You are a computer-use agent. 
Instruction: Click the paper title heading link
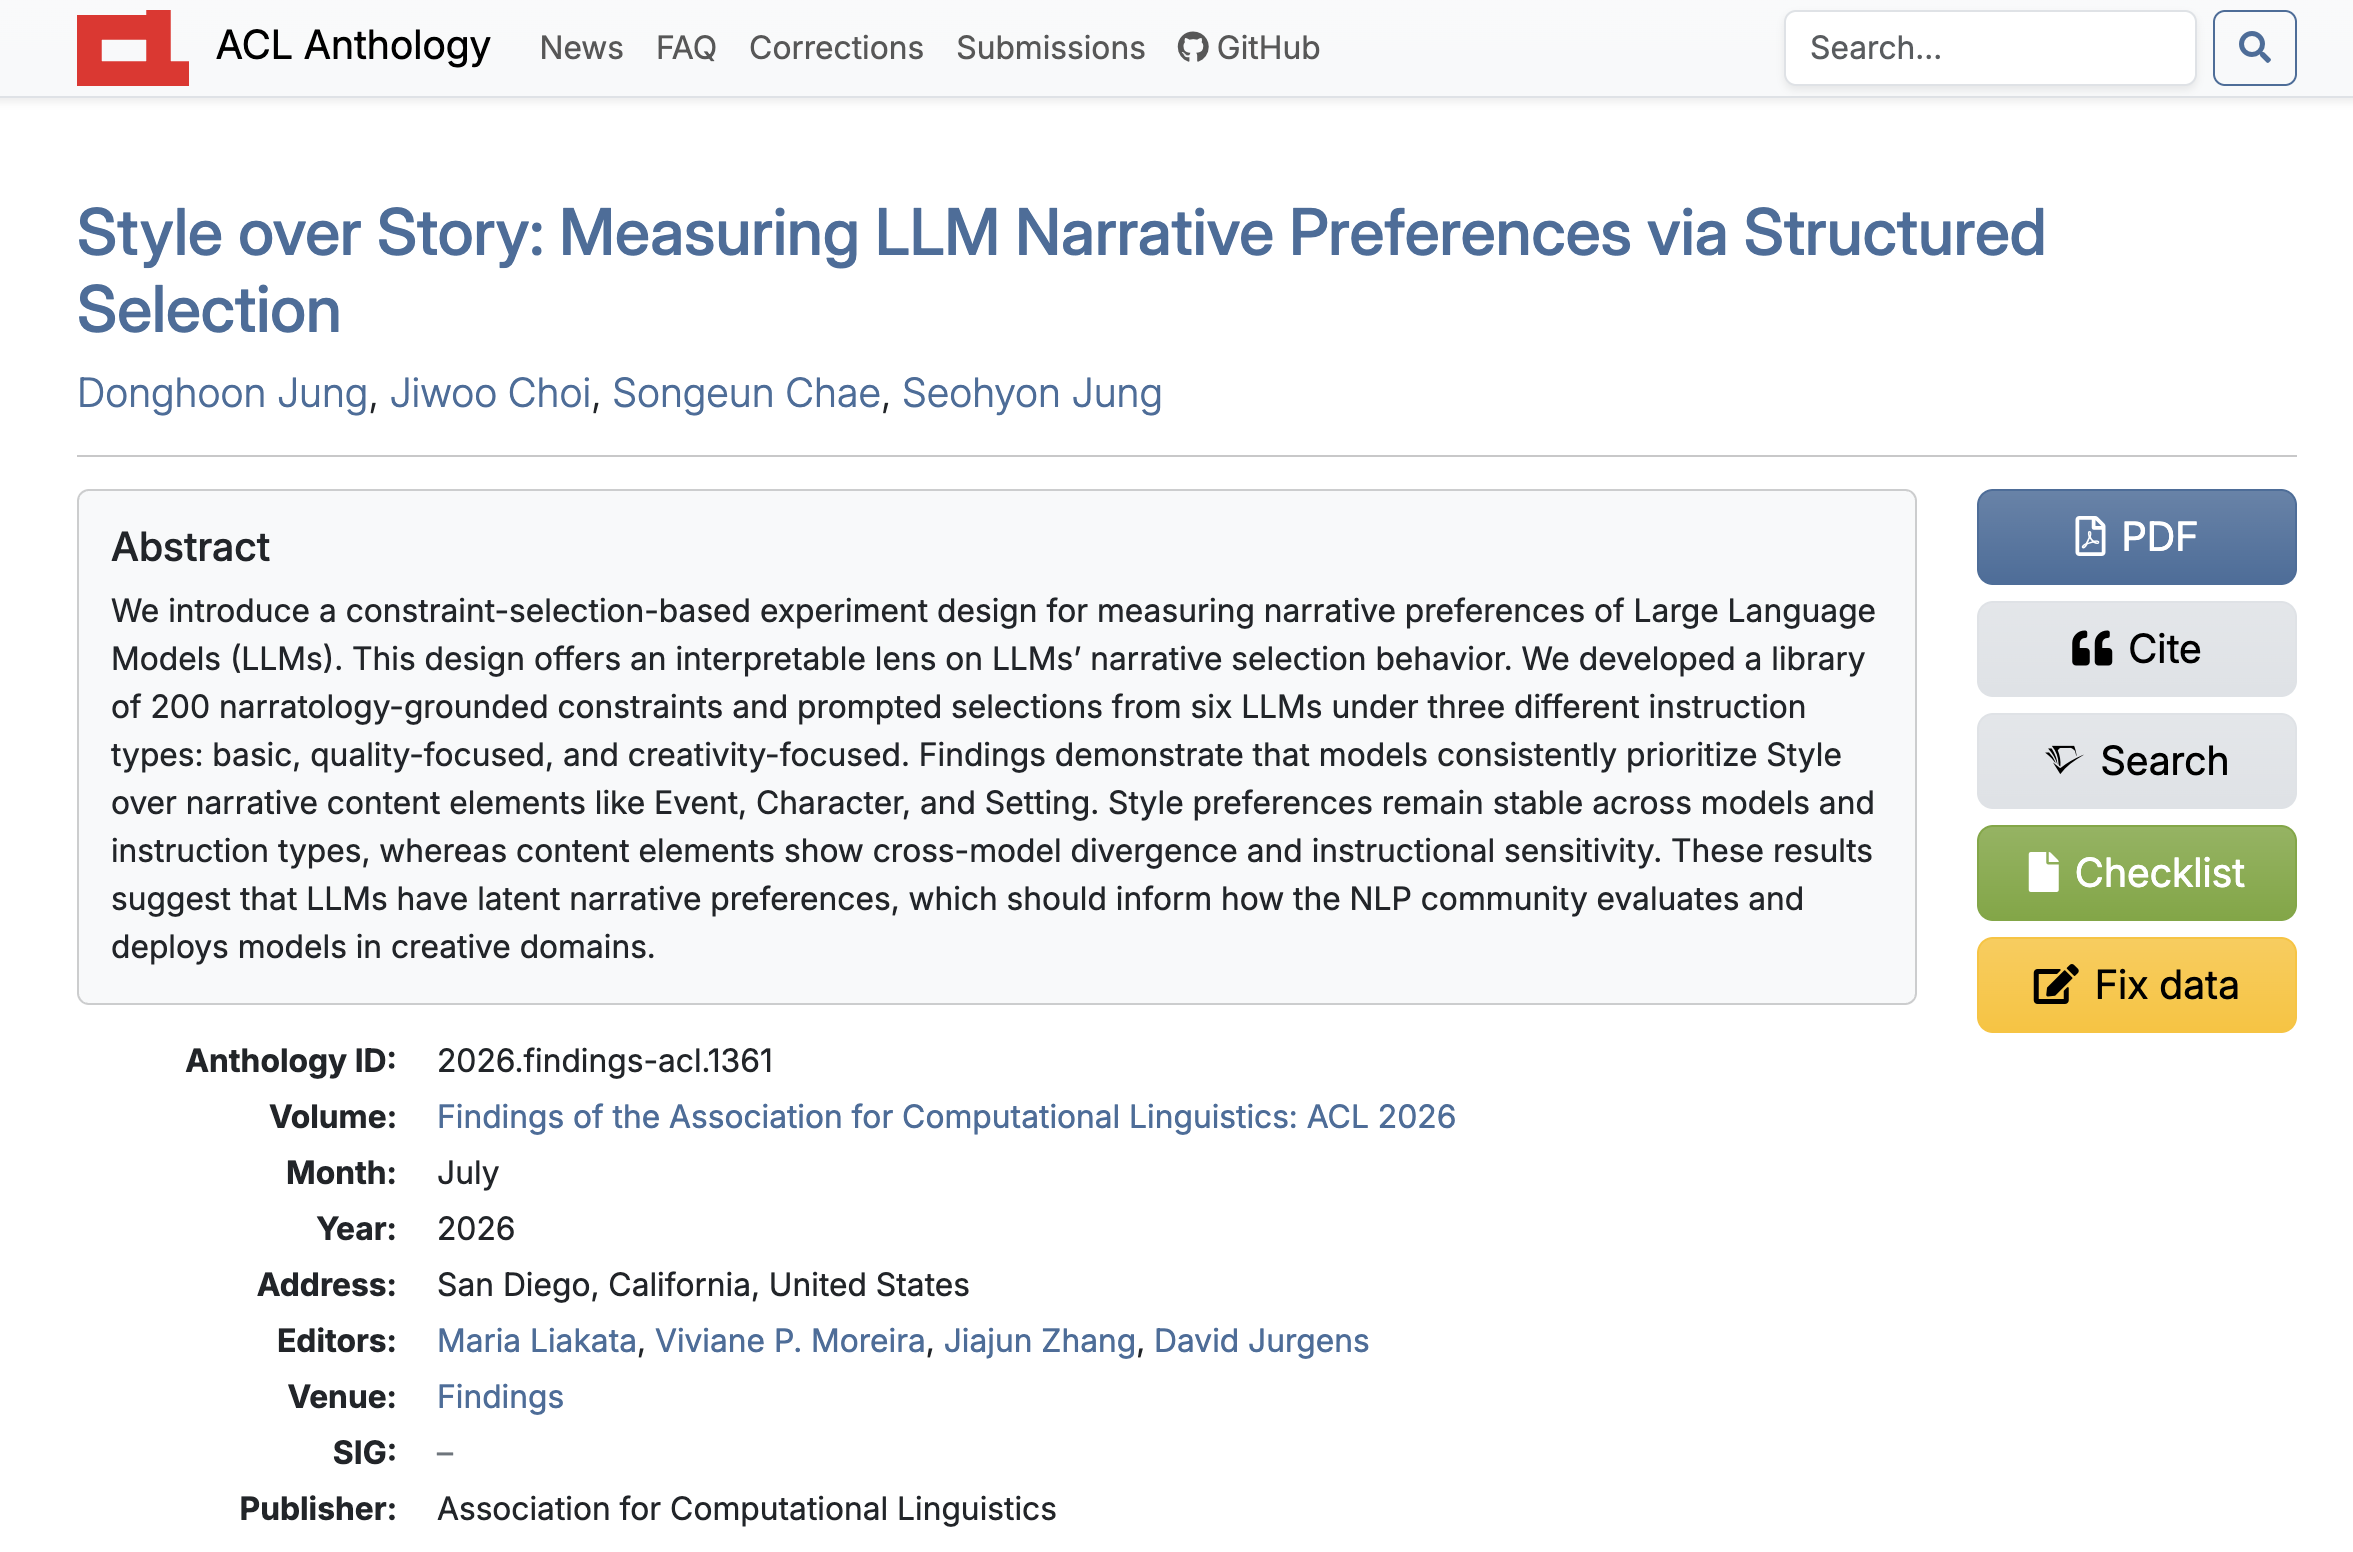[1061, 271]
